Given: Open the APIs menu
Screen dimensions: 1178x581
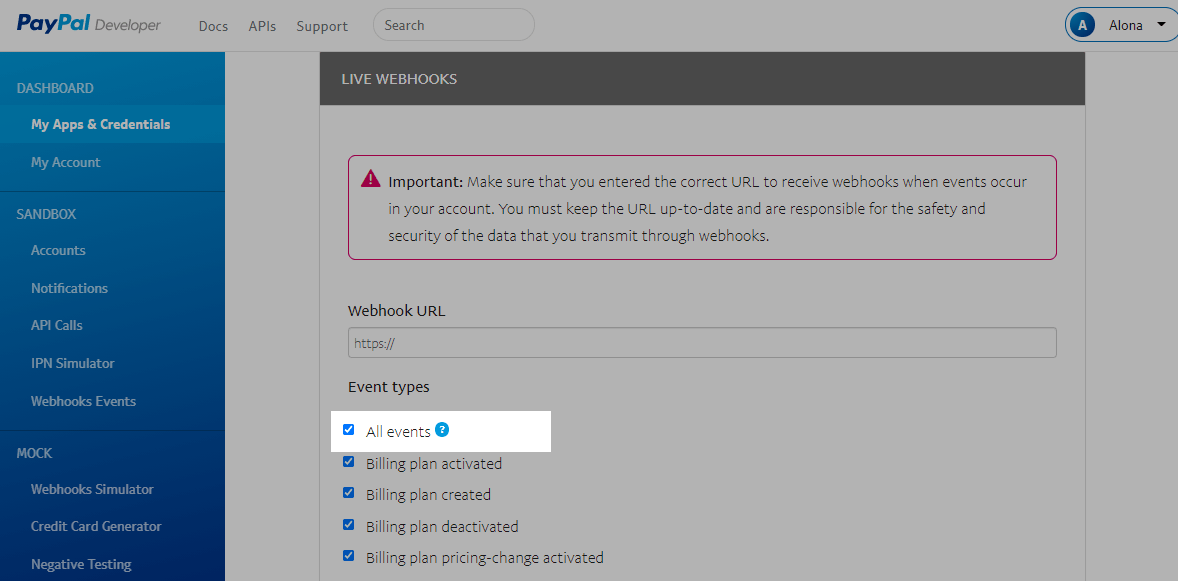Looking at the screenshot, I should (262, 26).
